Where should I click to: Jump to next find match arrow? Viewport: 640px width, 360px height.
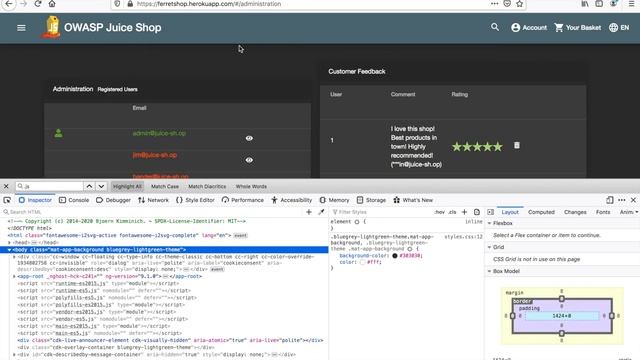(101, 186)
